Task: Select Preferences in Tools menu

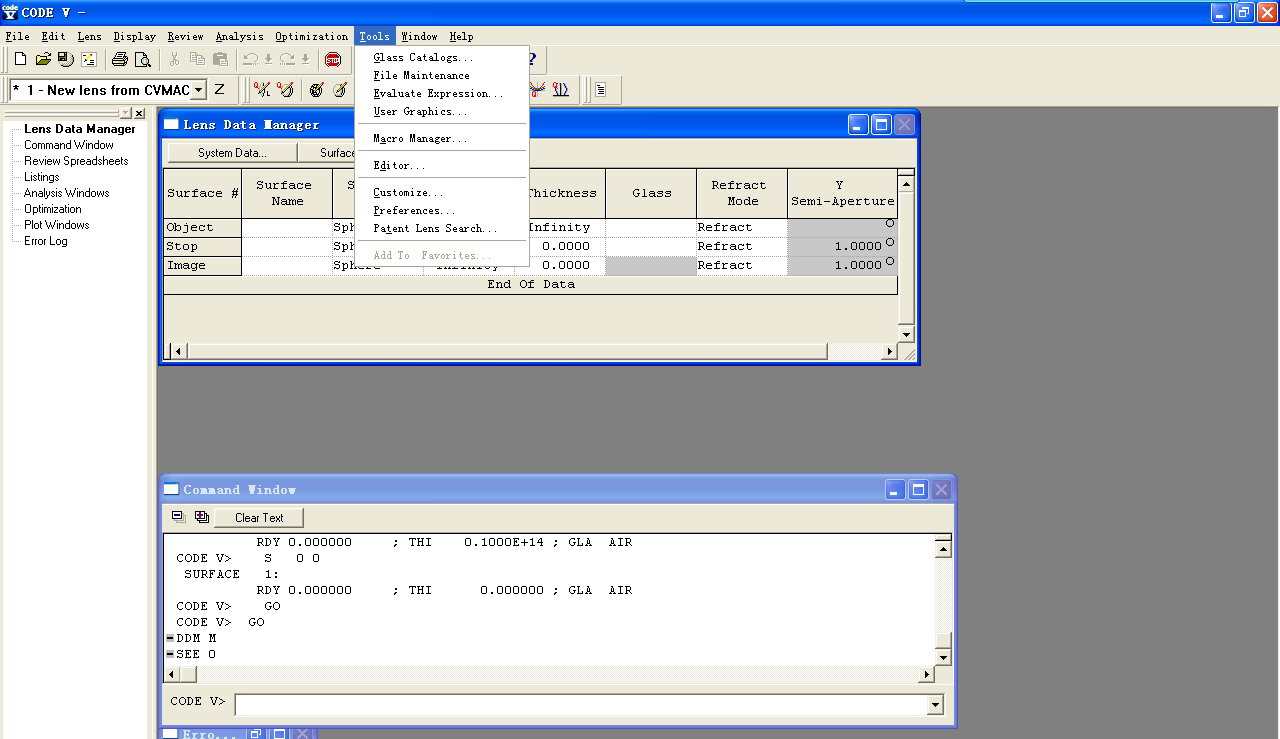Action: [414, 211]
